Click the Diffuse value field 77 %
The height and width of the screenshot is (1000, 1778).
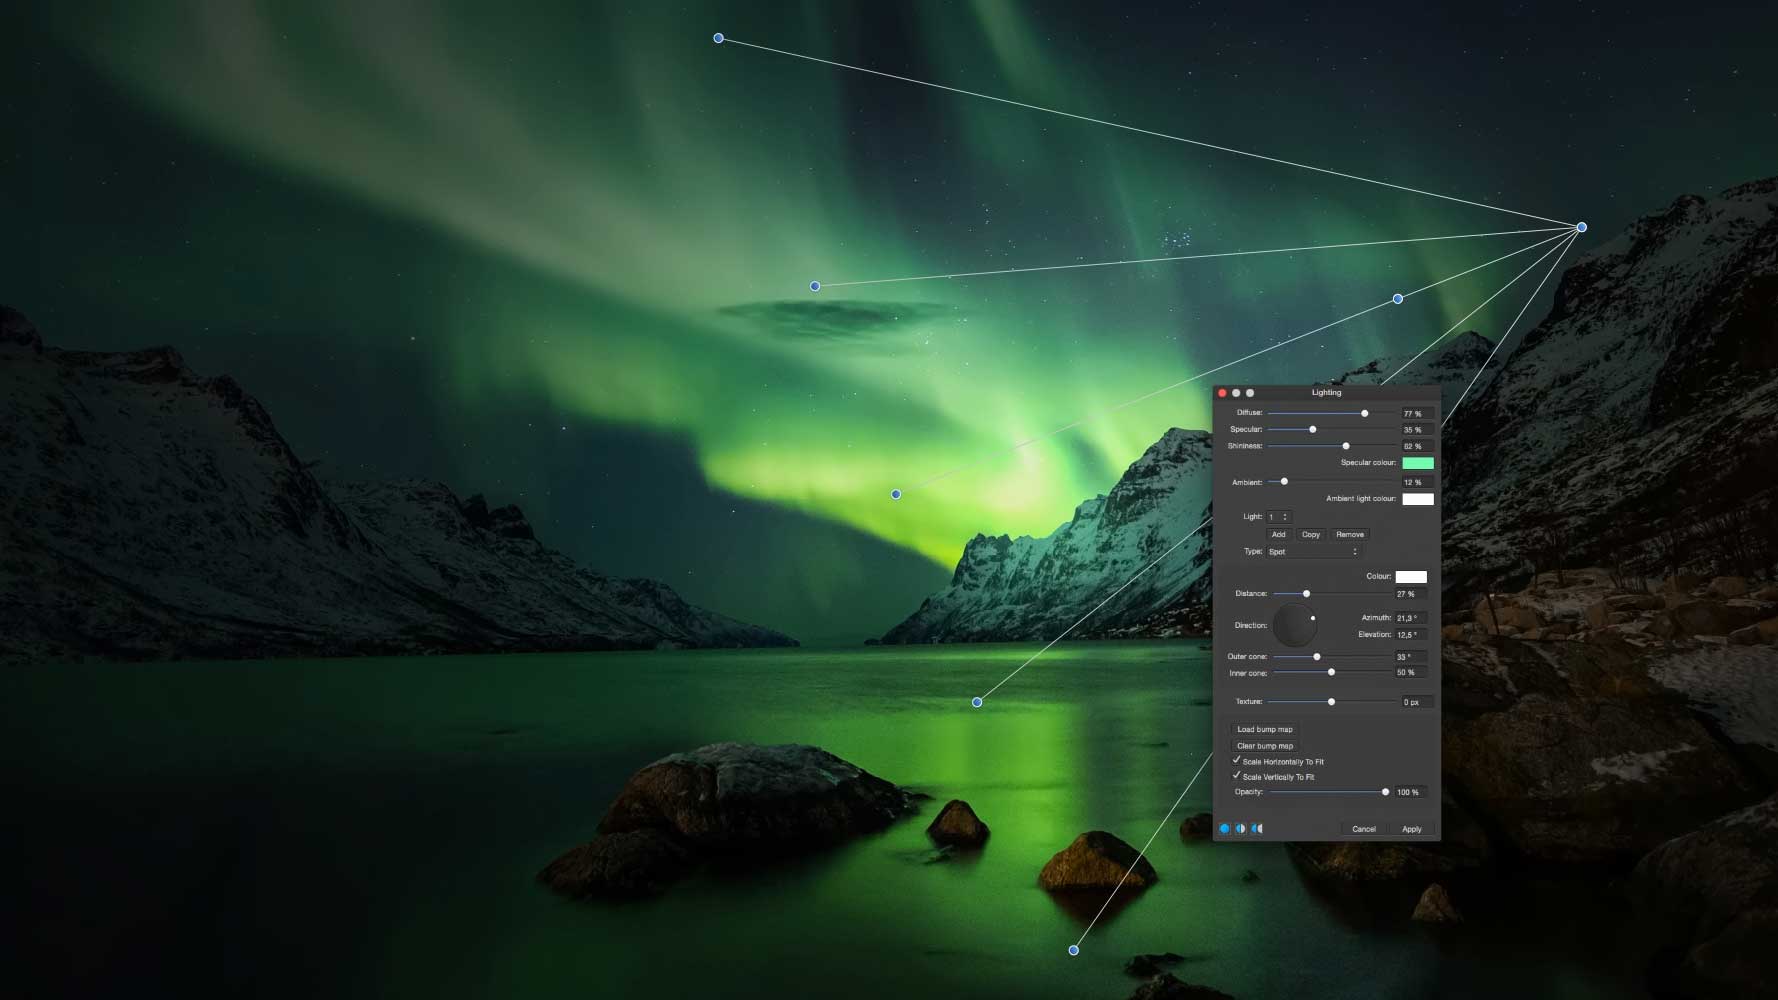[1417, 414]
